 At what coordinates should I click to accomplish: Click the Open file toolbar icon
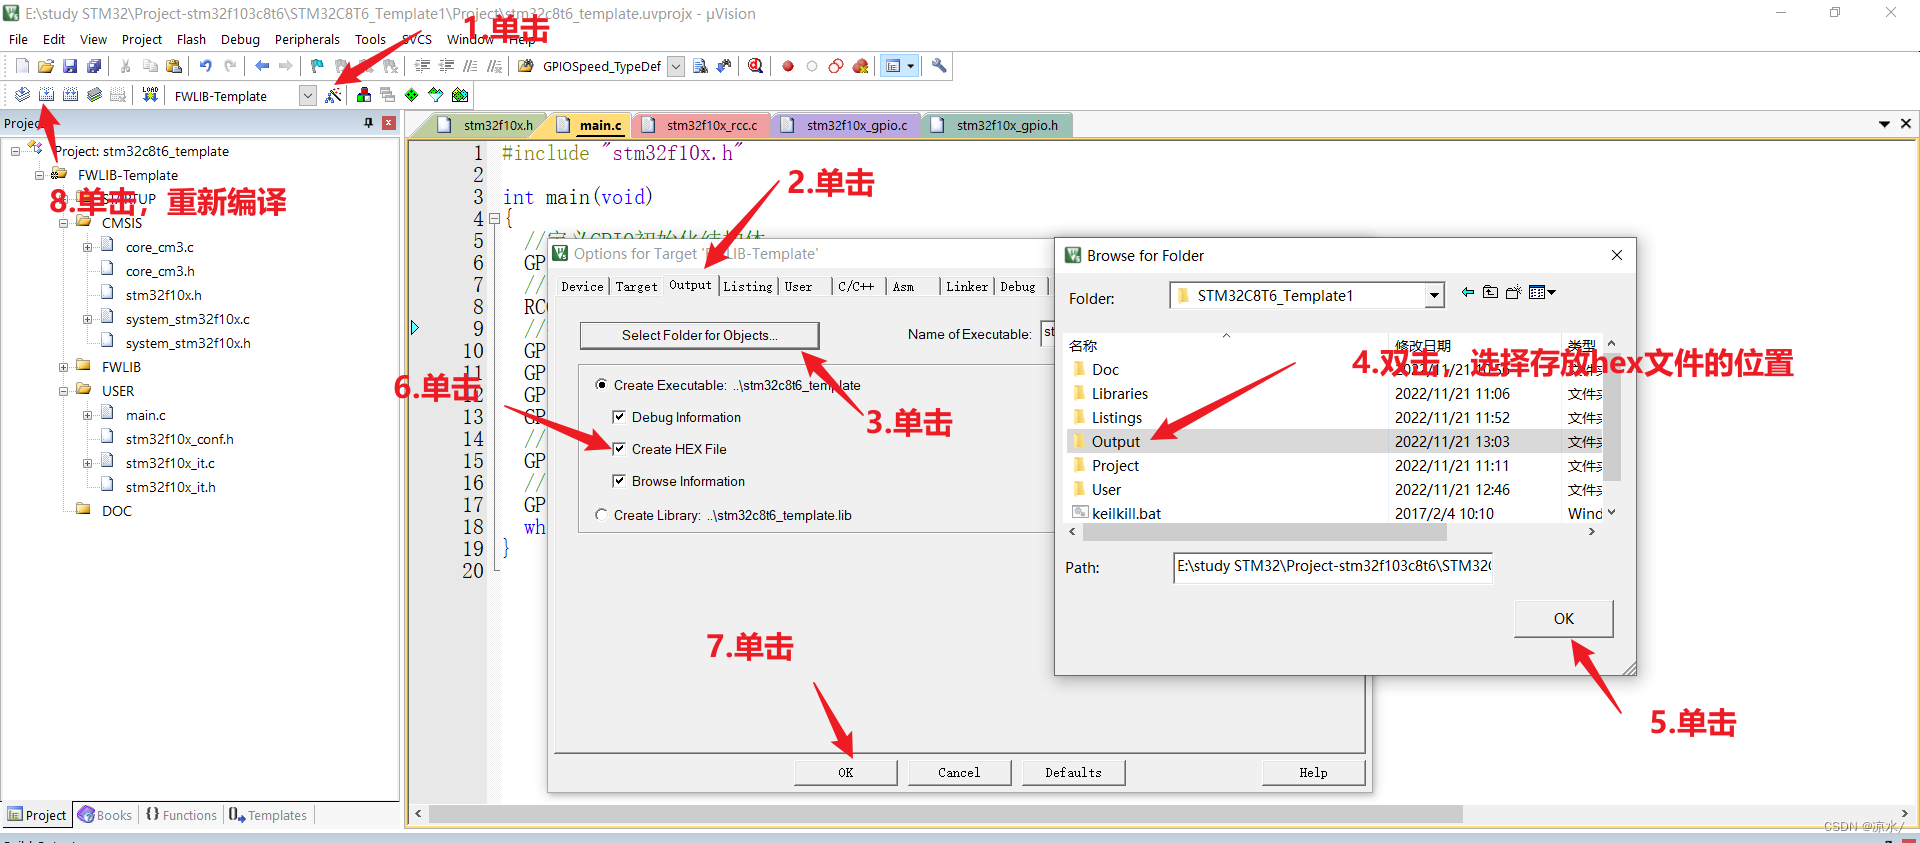pyautogui.click(x=46, y=66)
